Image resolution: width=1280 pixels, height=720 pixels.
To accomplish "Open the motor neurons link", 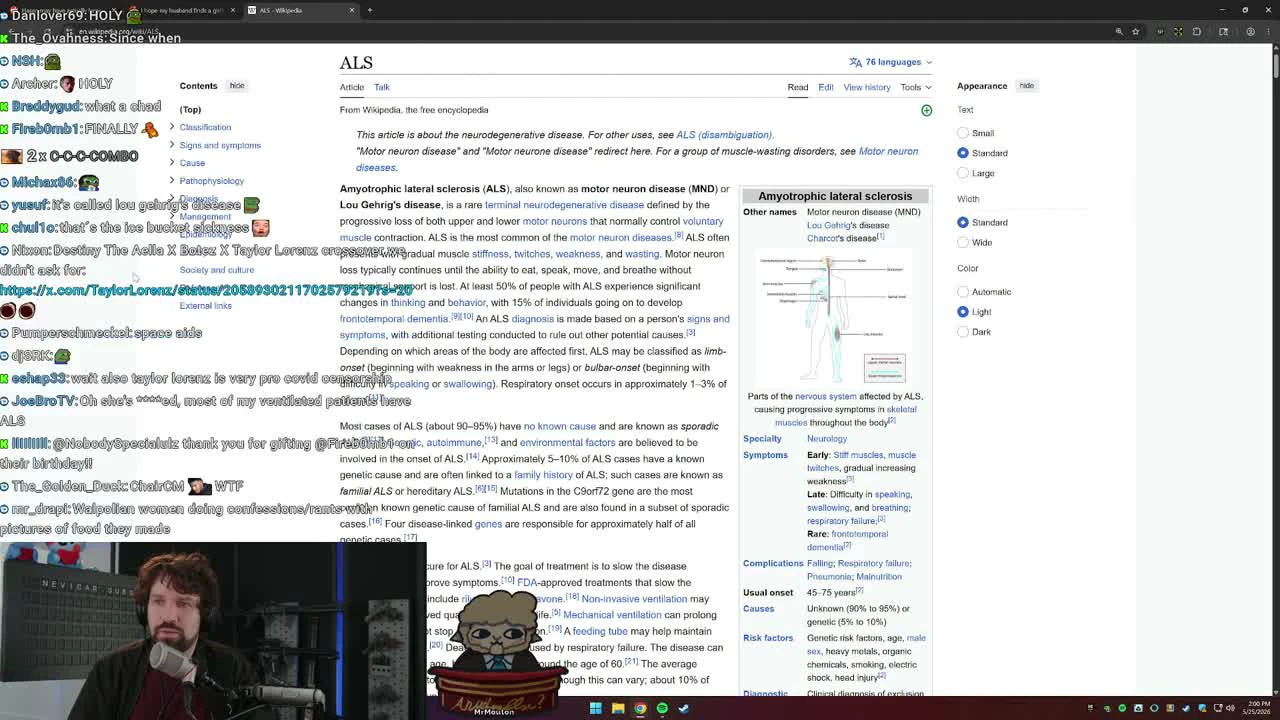I will click(554, 221).
